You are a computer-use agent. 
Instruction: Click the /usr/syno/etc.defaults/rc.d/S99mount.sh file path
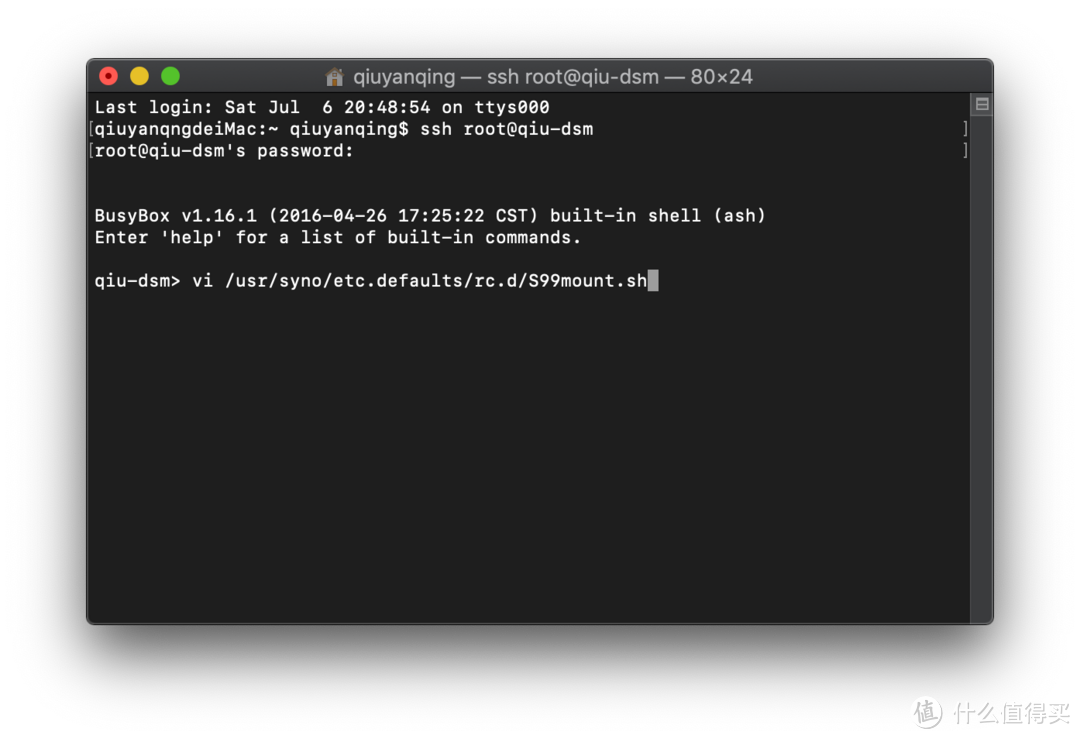tap(436, 281)
